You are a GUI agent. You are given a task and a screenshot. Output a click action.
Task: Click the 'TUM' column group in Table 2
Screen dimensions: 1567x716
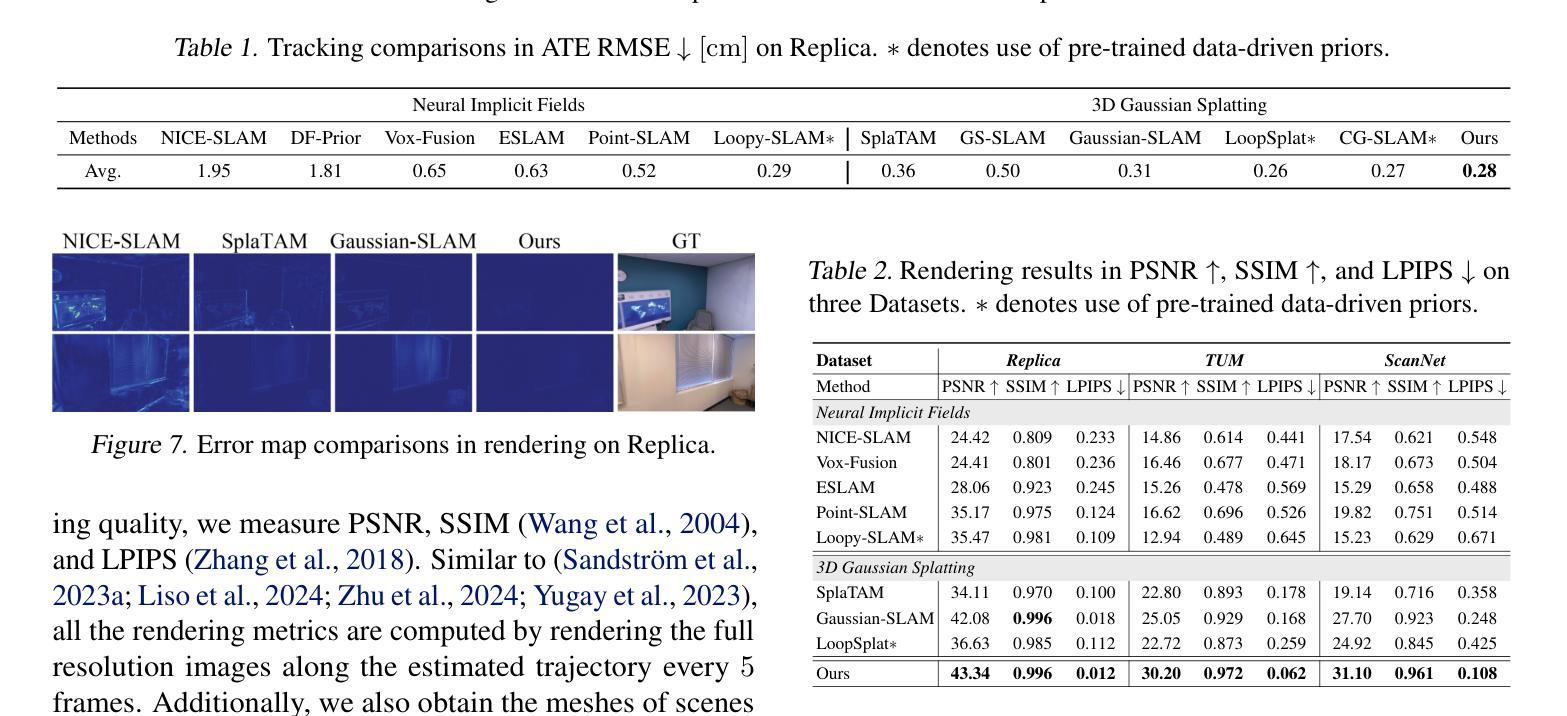coord(1223,360)
